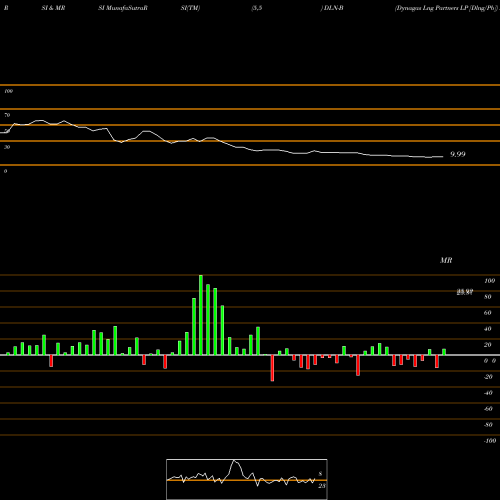
Task: Open the mini overview chart thumbnail
Action: pos(247,479)
